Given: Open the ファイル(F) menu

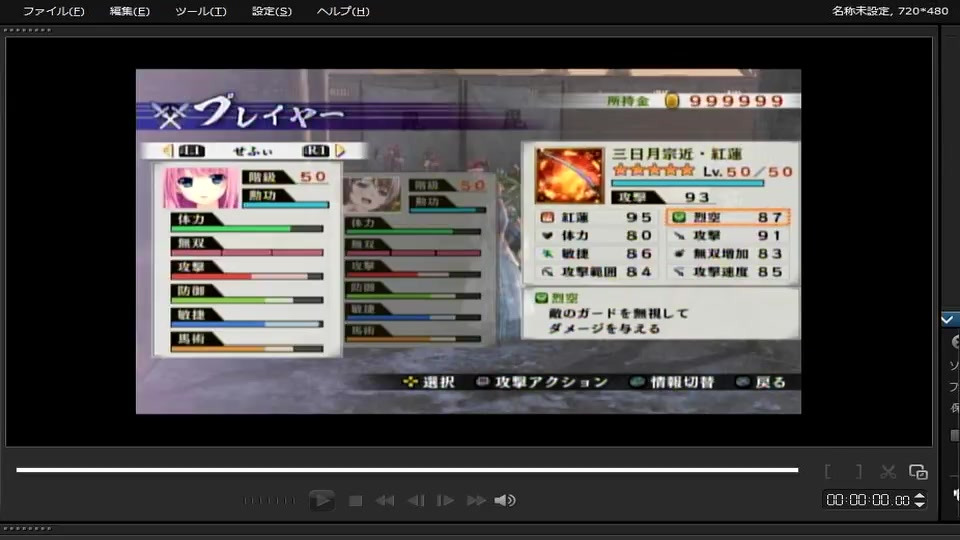Looking at the screenshot, I should pyautogui.click(x=53, y=11).
